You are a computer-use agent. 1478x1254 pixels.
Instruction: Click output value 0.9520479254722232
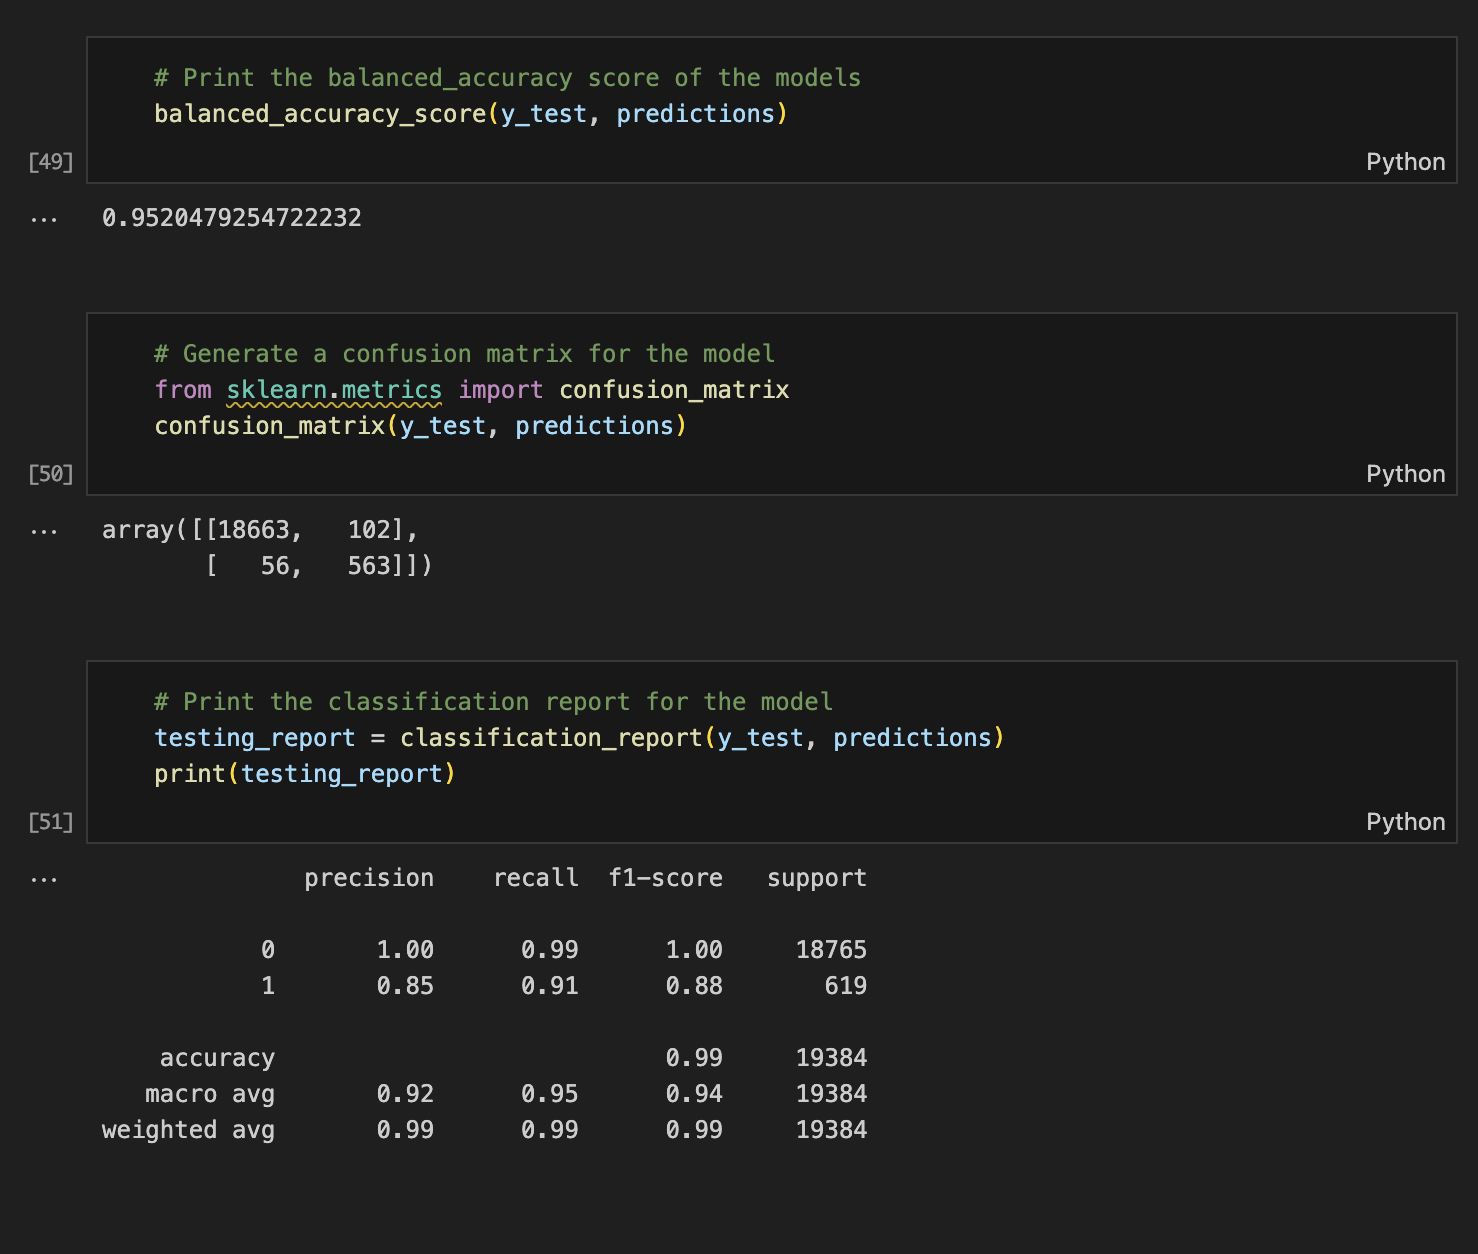pyautogui.click(x=232, y=218)
